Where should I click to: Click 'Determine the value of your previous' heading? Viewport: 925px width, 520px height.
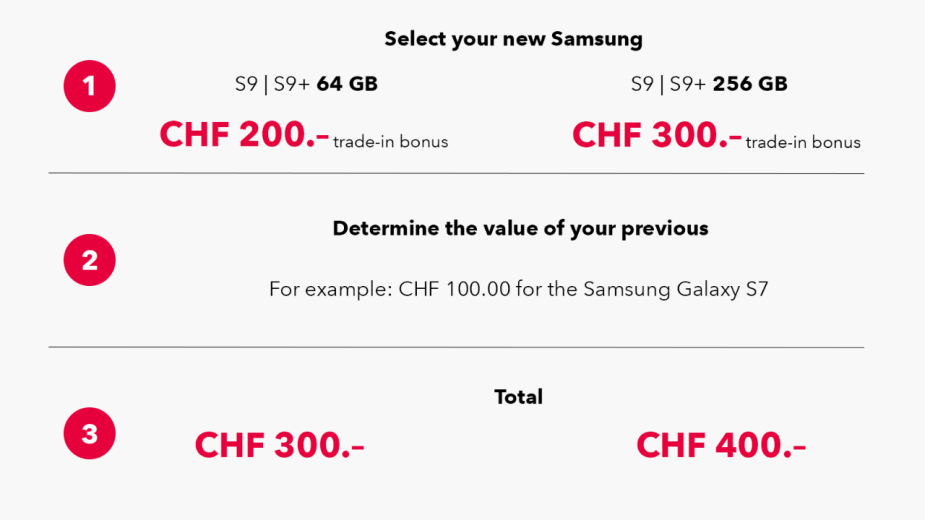pyautogui.click(x=520, y=228)
